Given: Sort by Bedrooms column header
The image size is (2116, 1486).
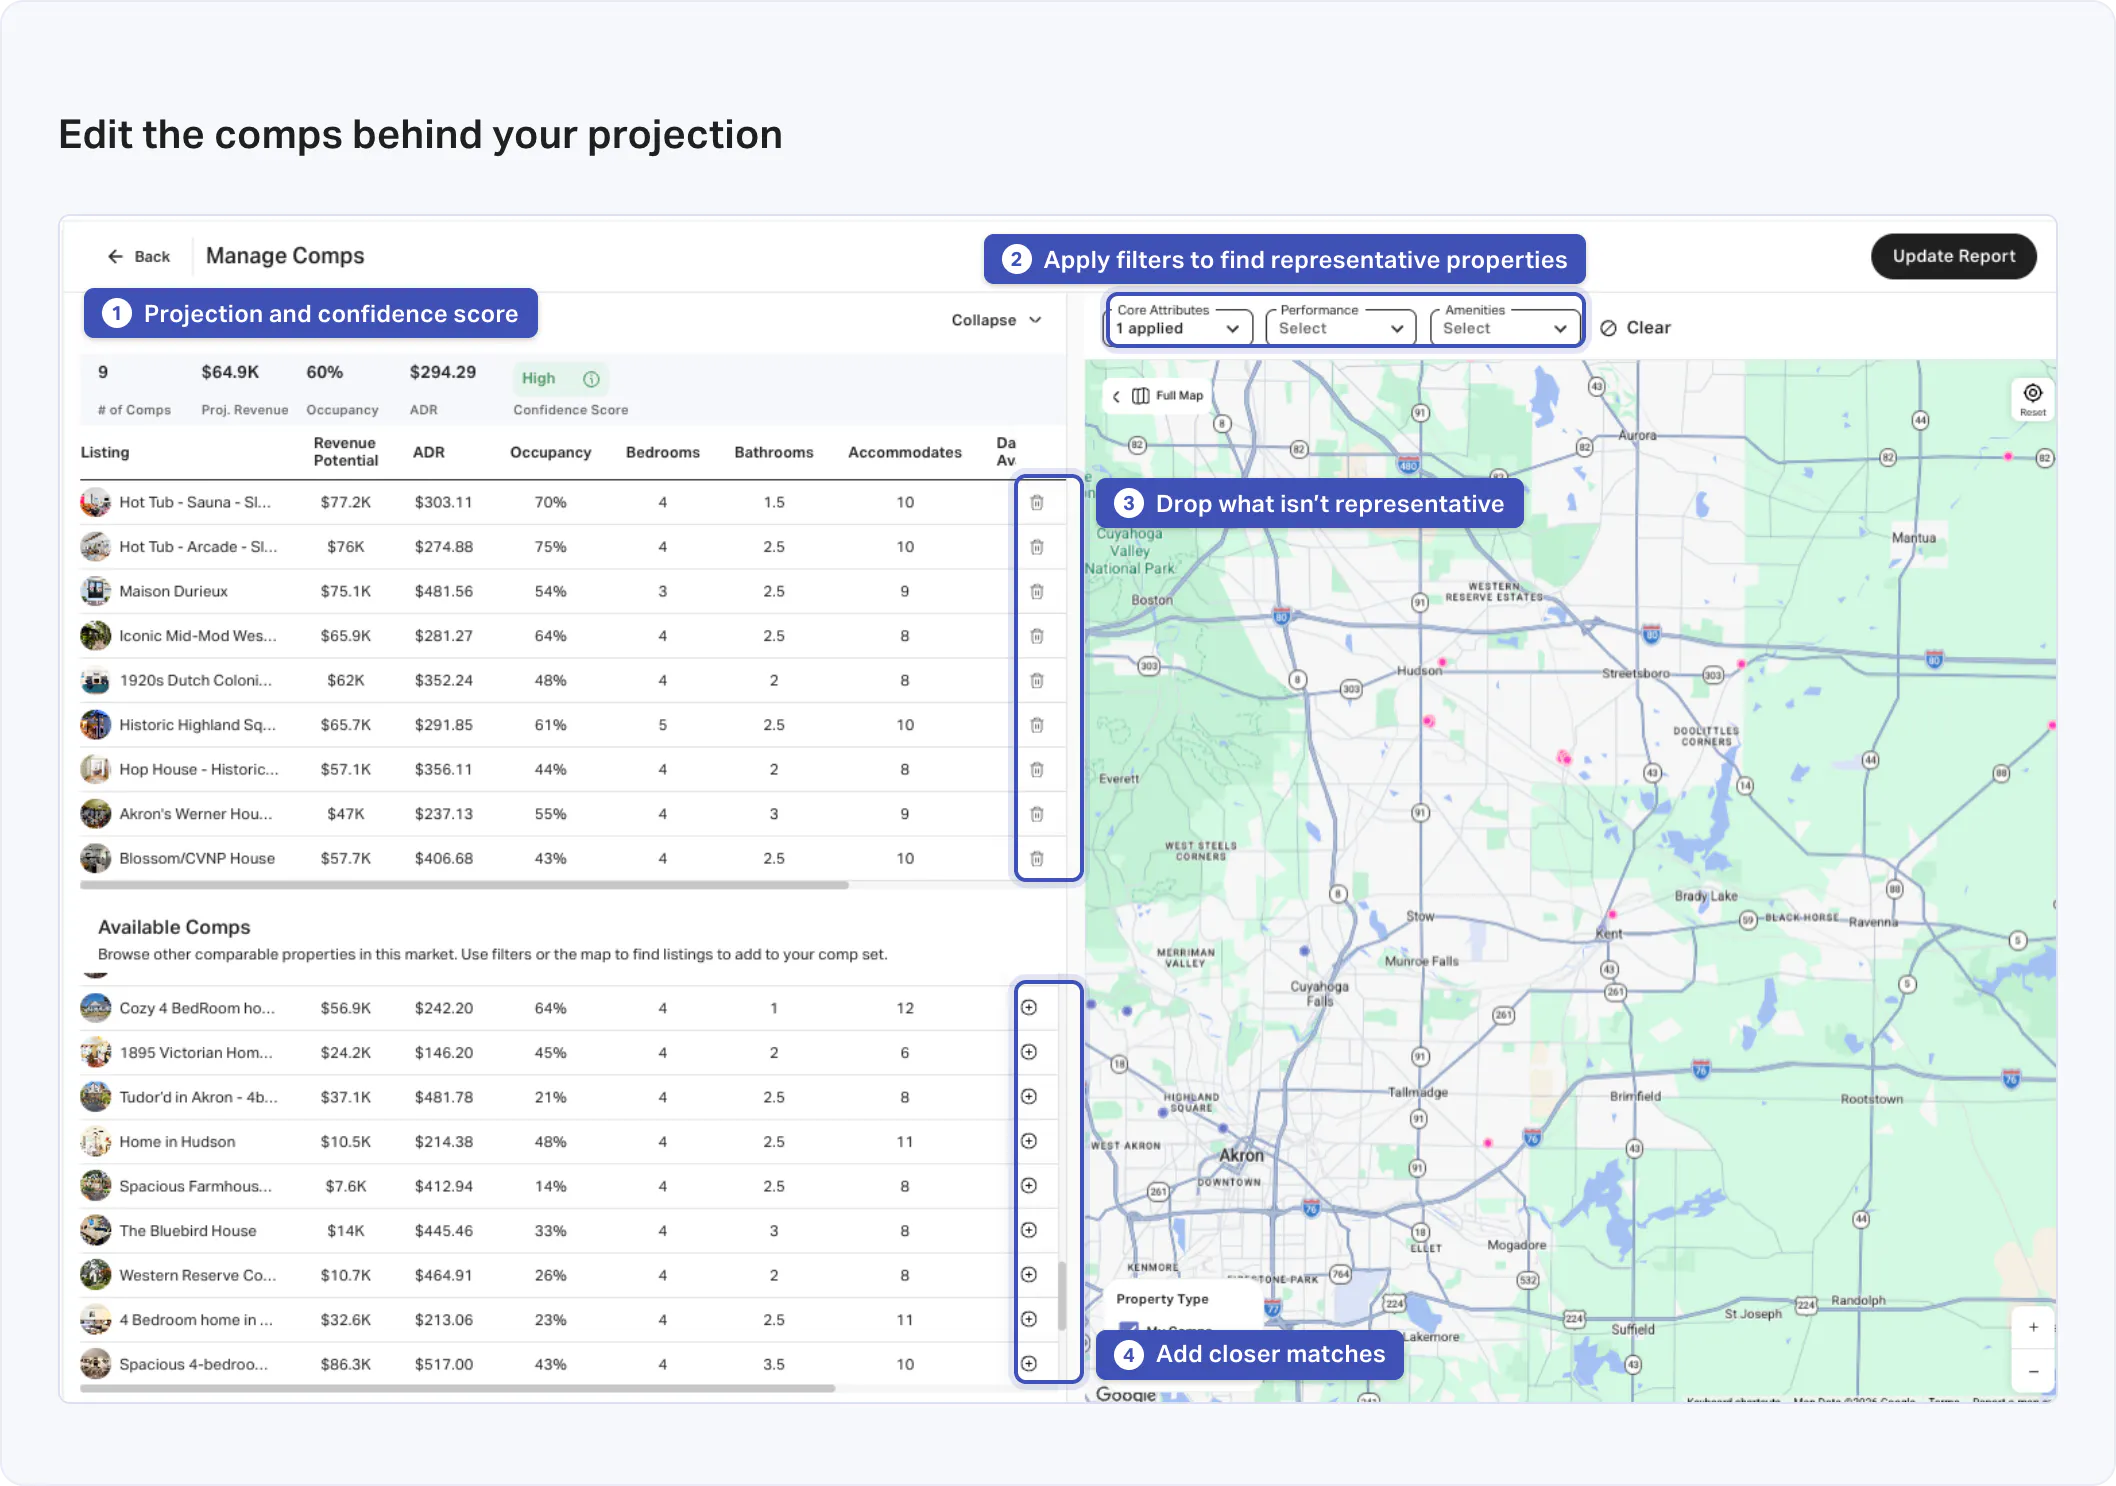Looking at the screenshot, I should [663, 452].
